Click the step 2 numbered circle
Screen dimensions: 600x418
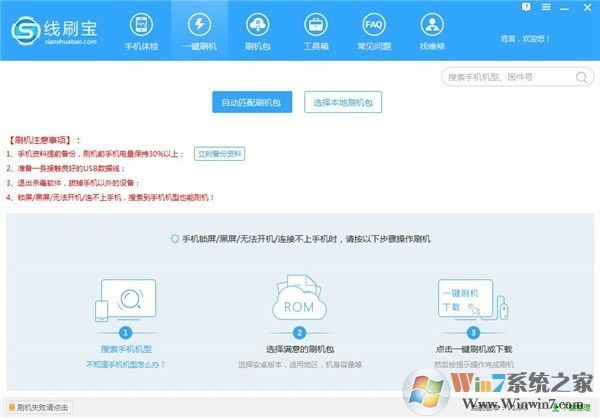299,333
